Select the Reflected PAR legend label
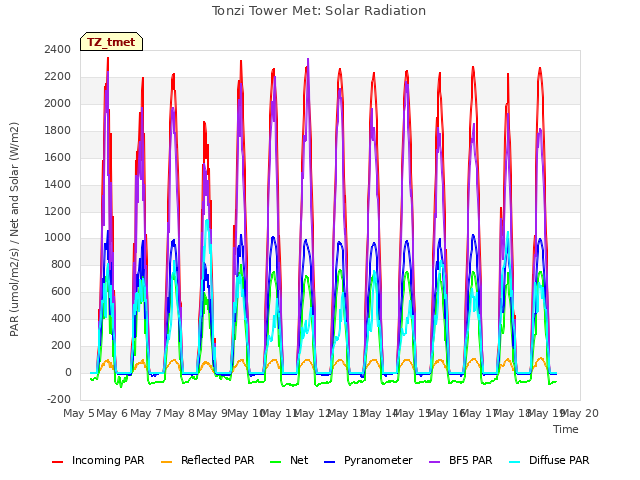This screenshot has width=640, height=480. (x=218, y=460)
